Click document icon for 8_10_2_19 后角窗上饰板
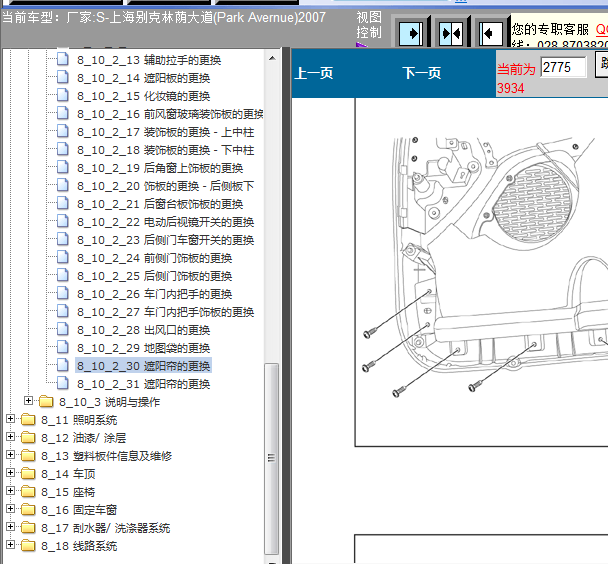The height and width of the screenshot is (564, 608). coord(62,167)
